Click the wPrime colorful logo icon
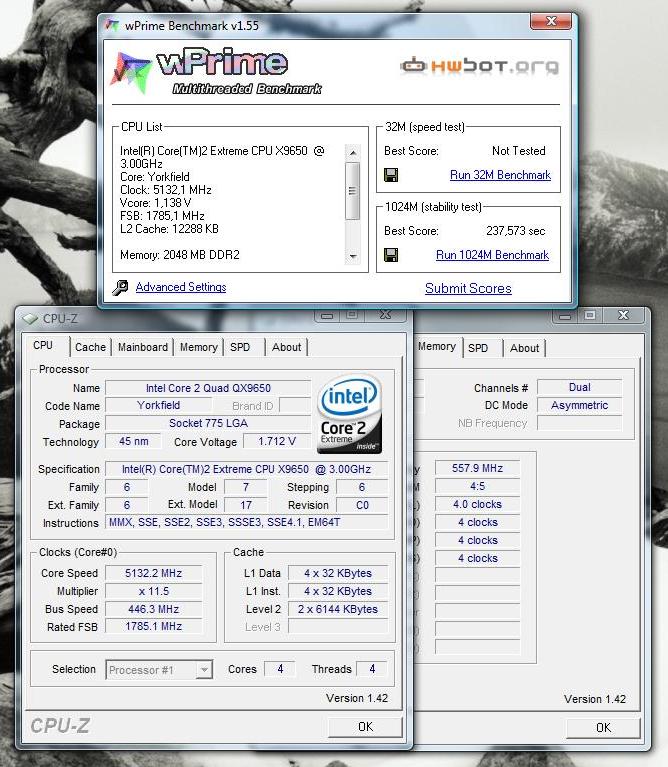 [x=130, y=72]
